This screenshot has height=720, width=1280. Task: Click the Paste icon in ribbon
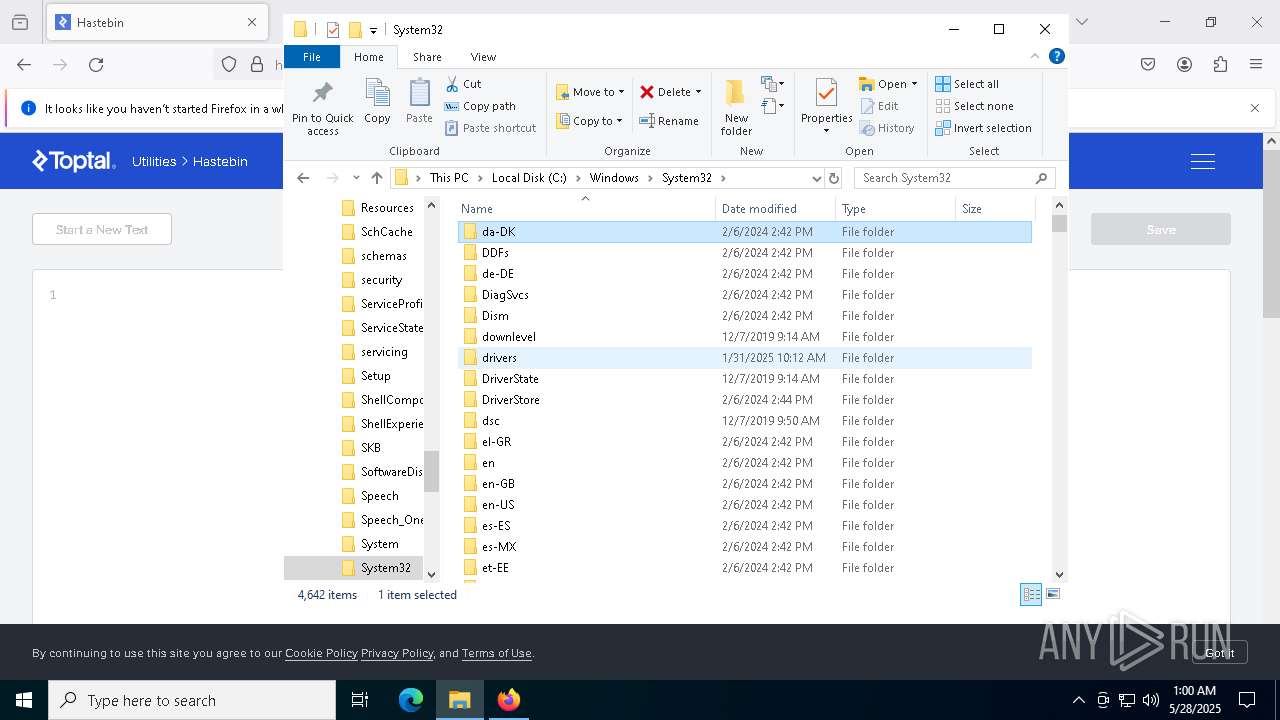pyautogui.click(x=419, y=101)
